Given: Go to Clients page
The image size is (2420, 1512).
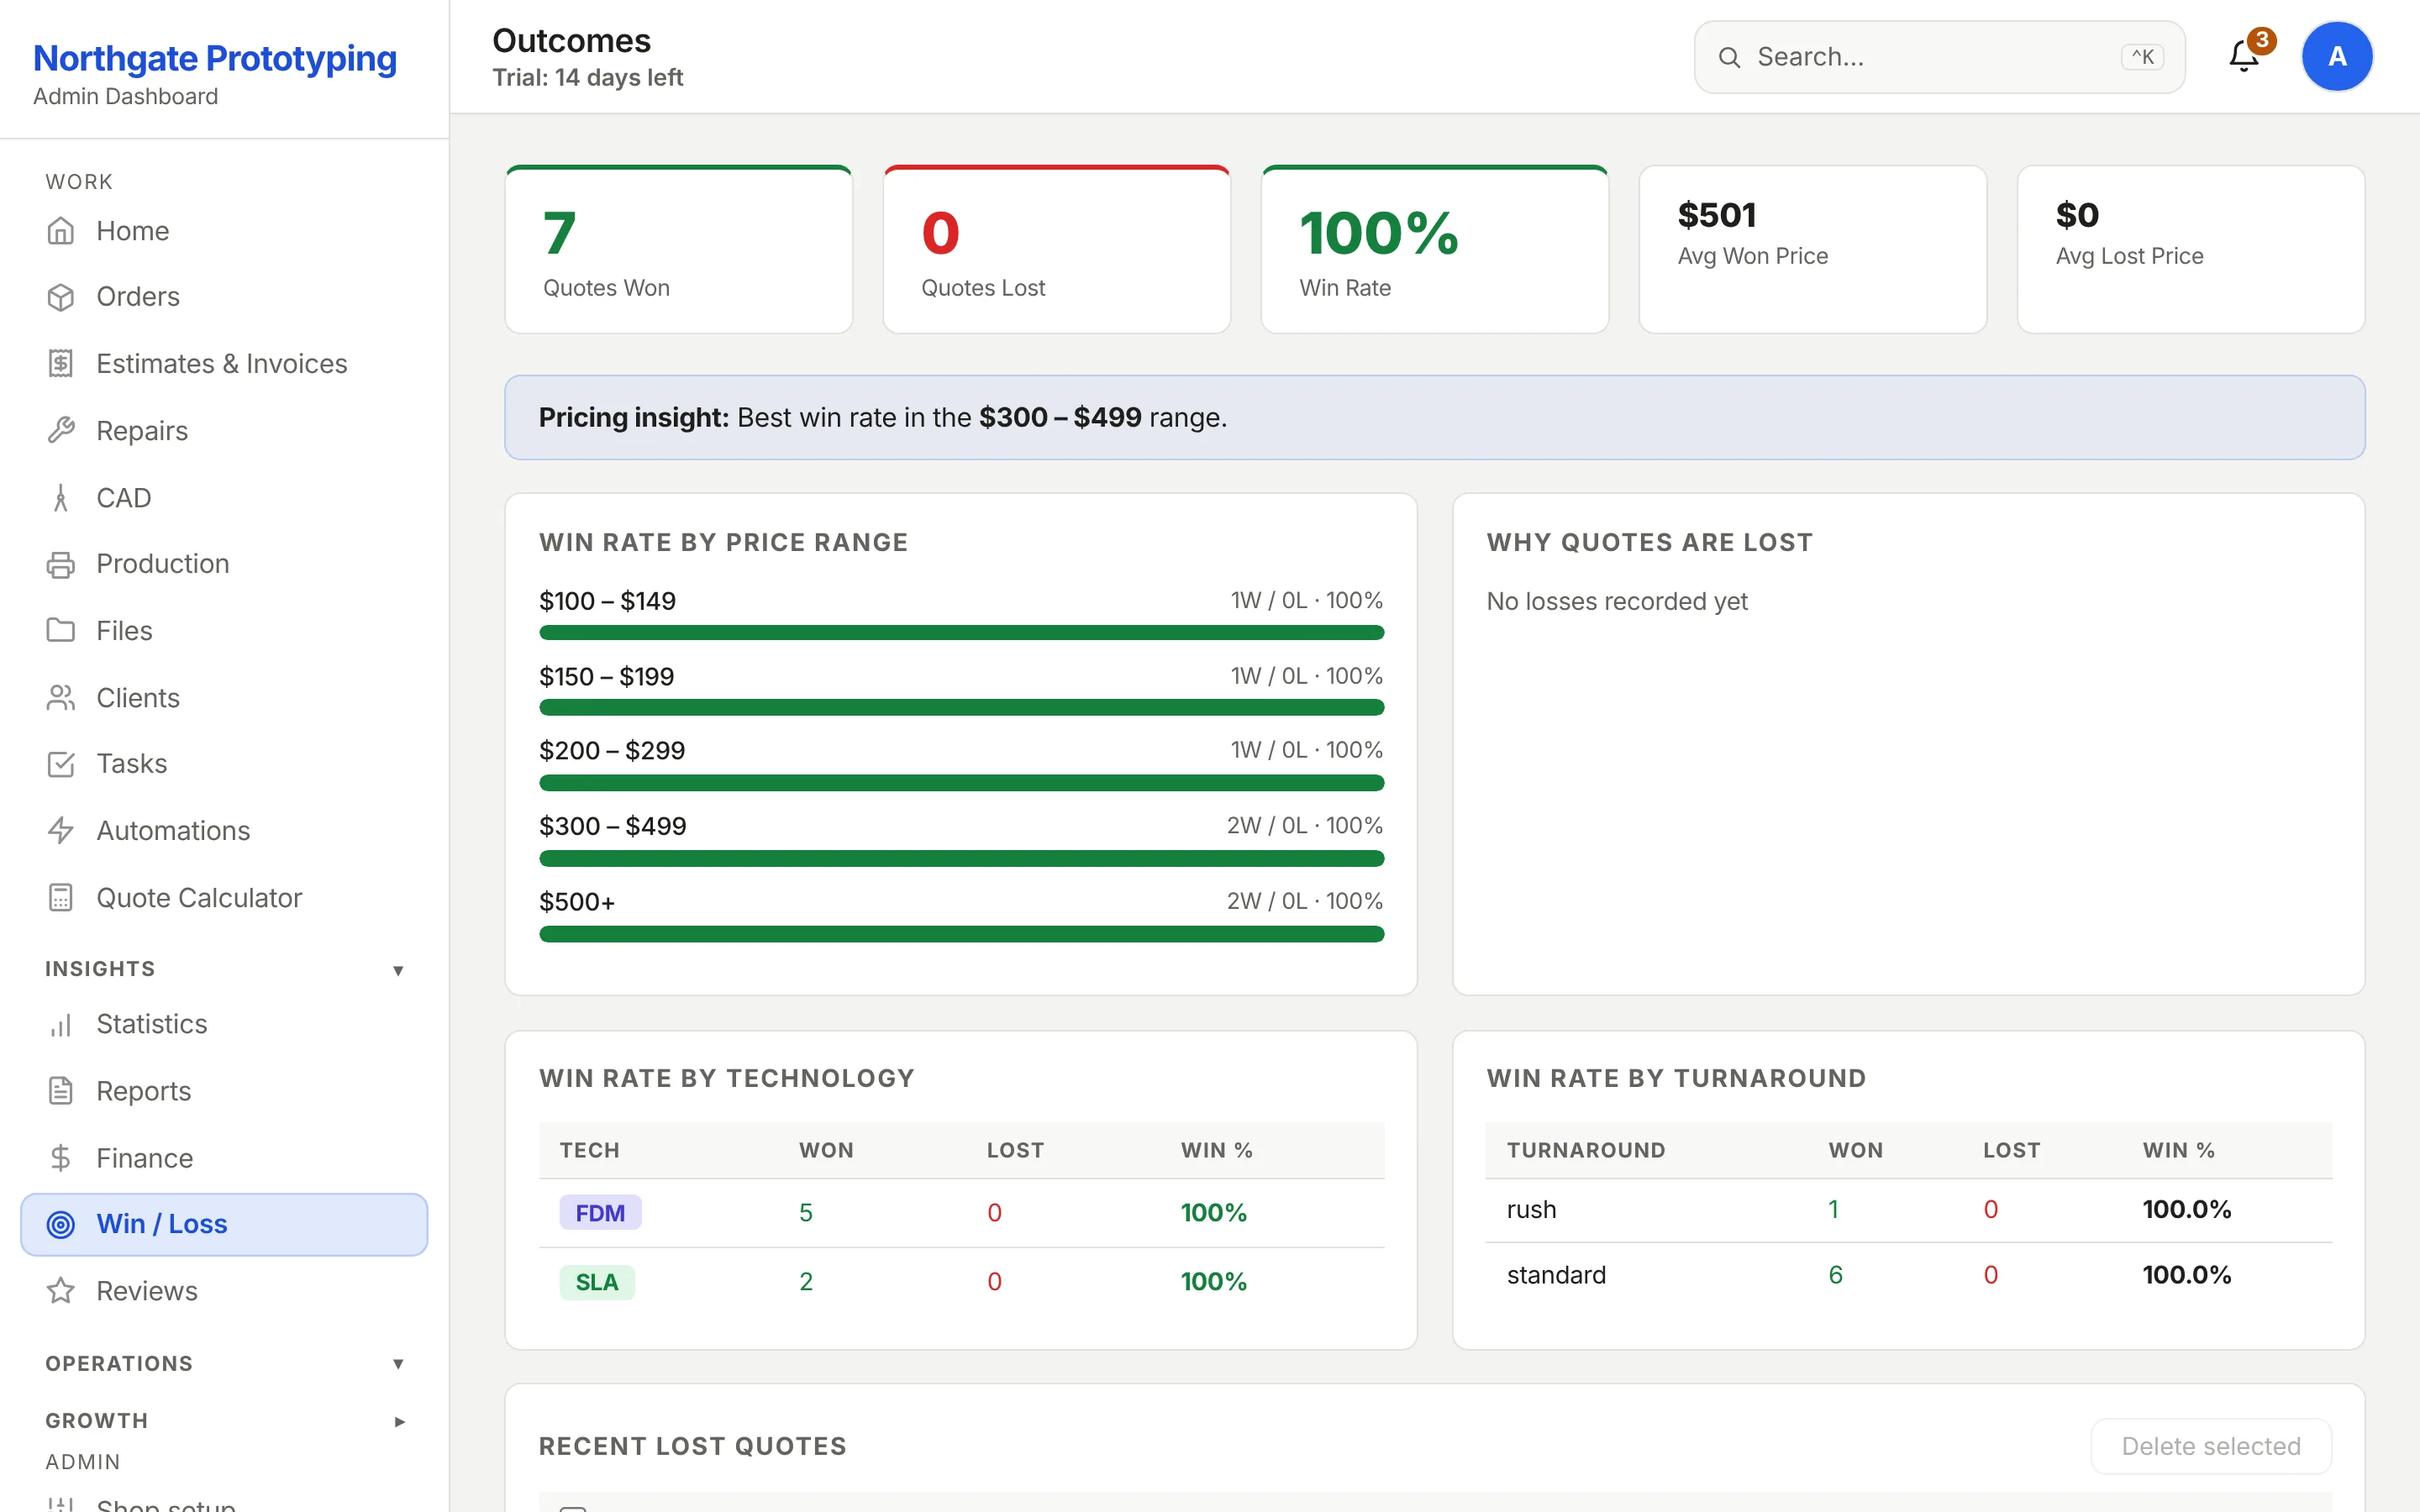Looking at the screenshot, I should click(224, 698).
